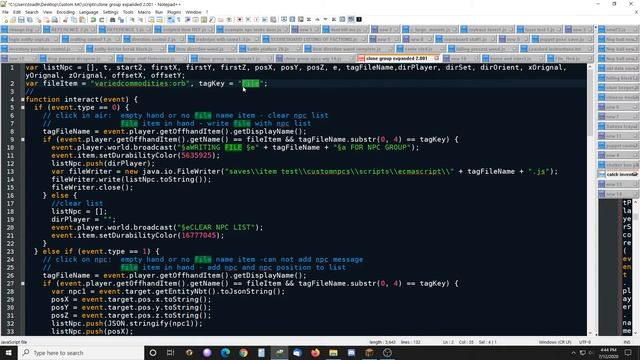Open the Search menu
Screen dimensions: 640x360
[x=31, y=12]
